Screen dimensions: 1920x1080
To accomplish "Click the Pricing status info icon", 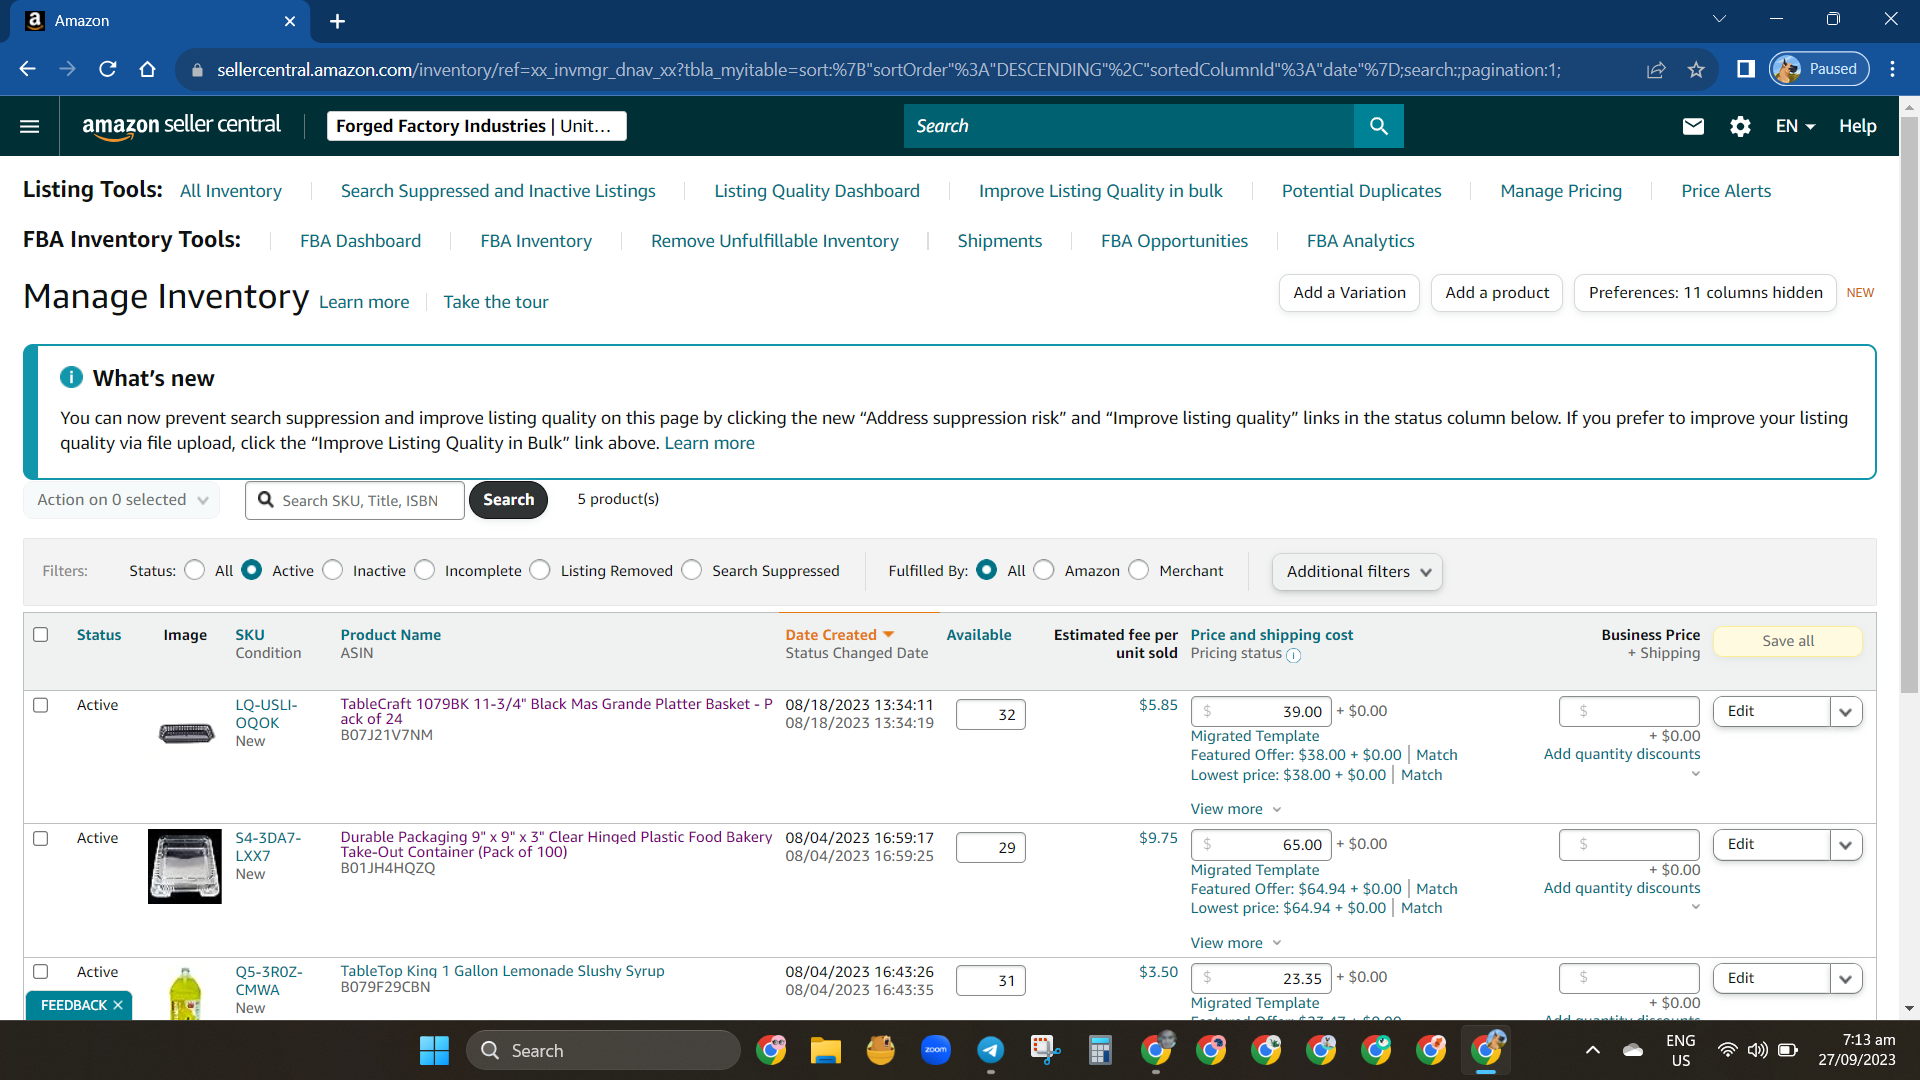I will (1293, 655).
